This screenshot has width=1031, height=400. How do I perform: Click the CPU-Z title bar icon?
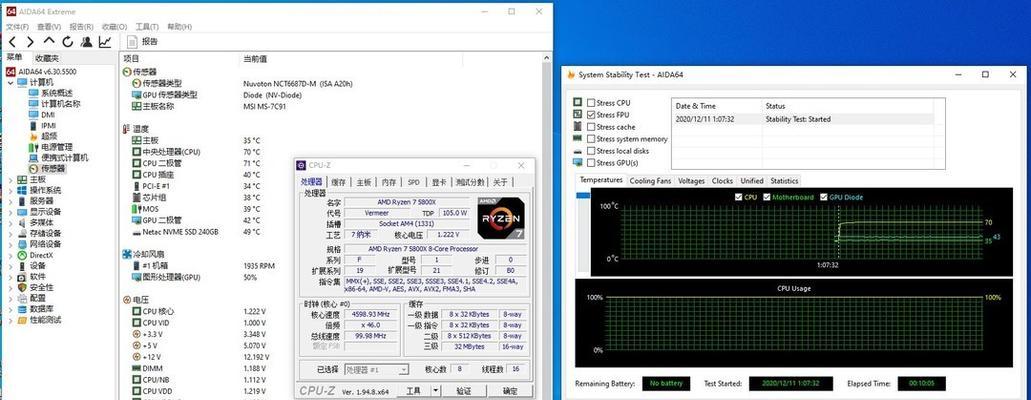301,165
